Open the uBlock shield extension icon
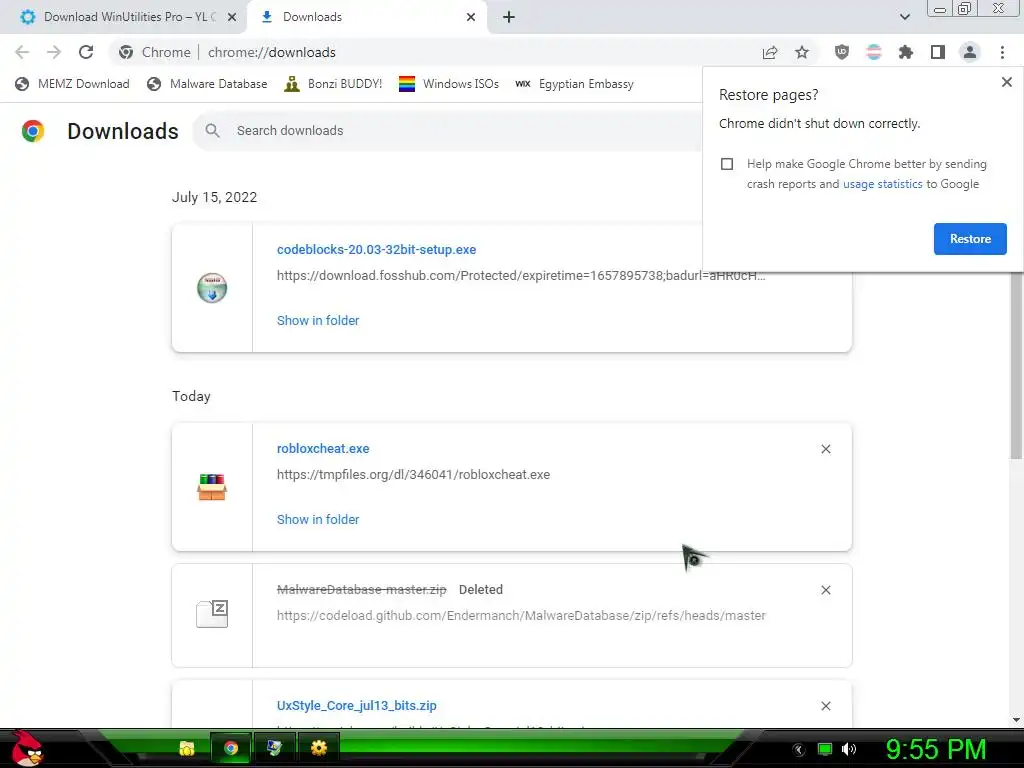This screenshot has height=768, width=1024. pos(842,52)
